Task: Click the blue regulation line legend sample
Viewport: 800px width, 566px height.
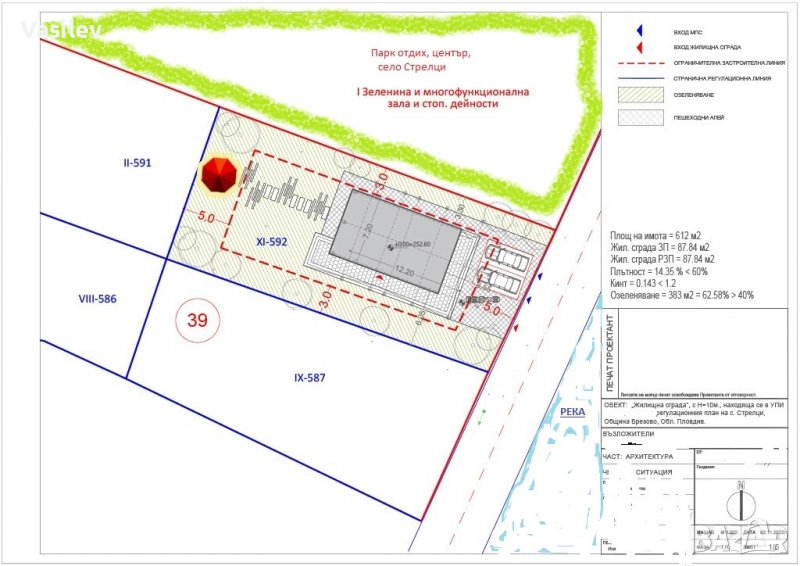Action: point(640,76)
